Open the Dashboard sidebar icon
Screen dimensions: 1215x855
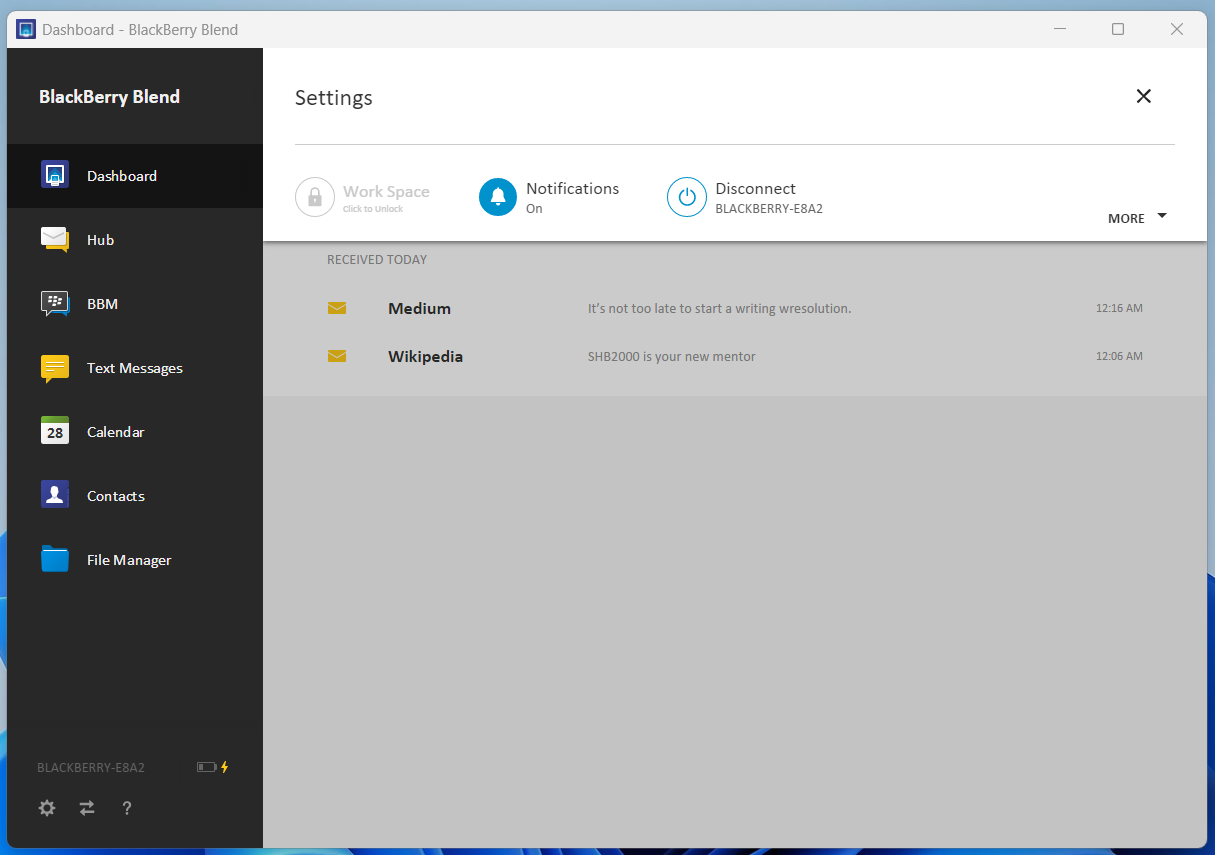(55, 175)
